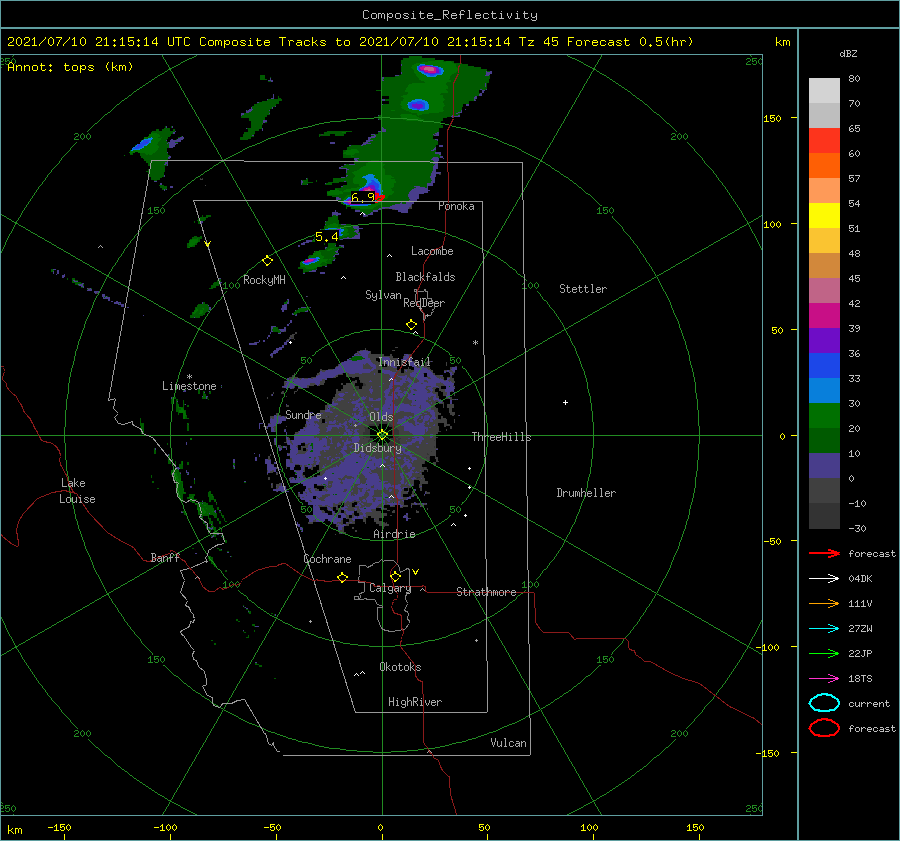Click the red swatch between 65 and 60 dBZ
Image resolution: width=900 pixels, height=841 pixels.
coord(824,141)
